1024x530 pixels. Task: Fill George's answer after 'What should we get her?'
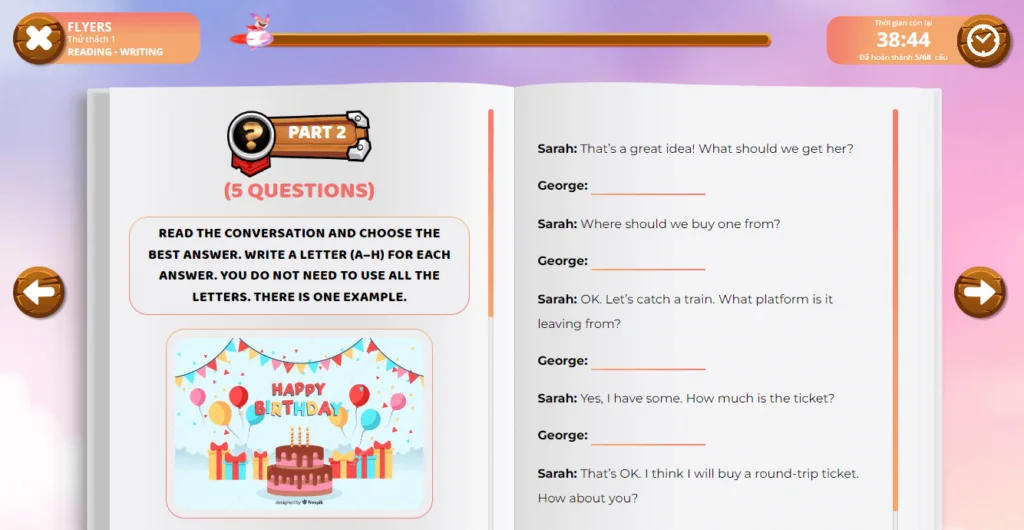pyautogui.click(x=648, y=187)
